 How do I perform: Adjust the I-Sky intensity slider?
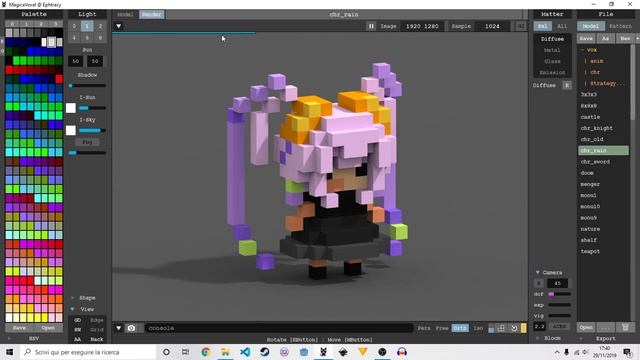coord(92,131)
